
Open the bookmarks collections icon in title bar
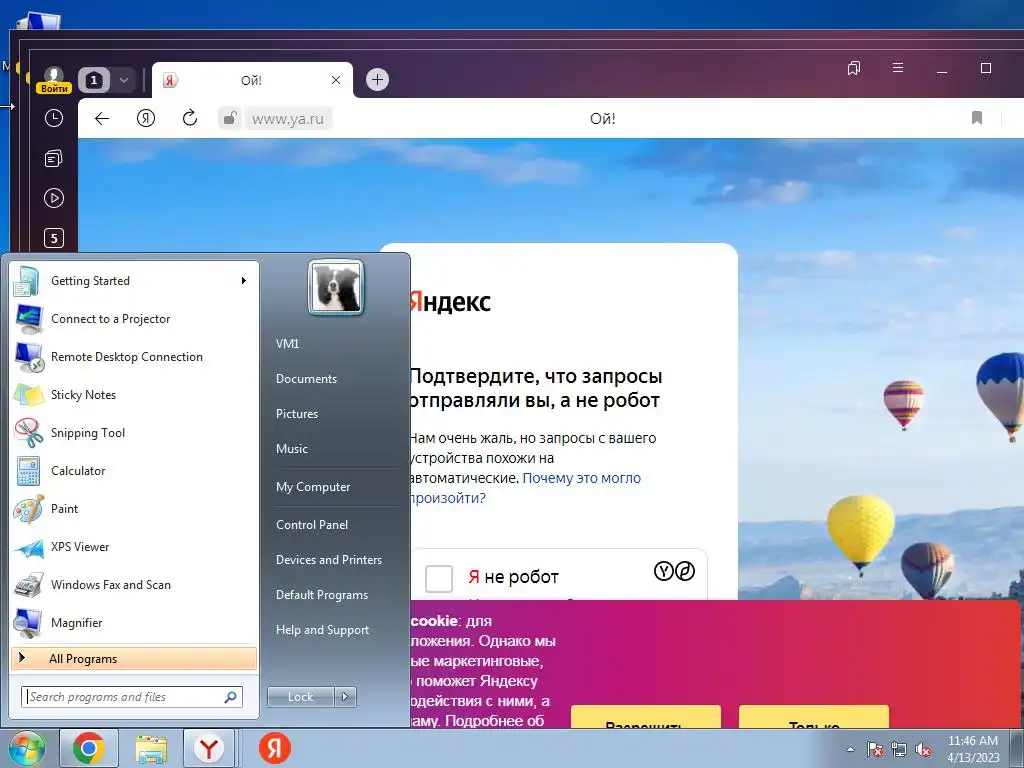(x=854, y=68)
